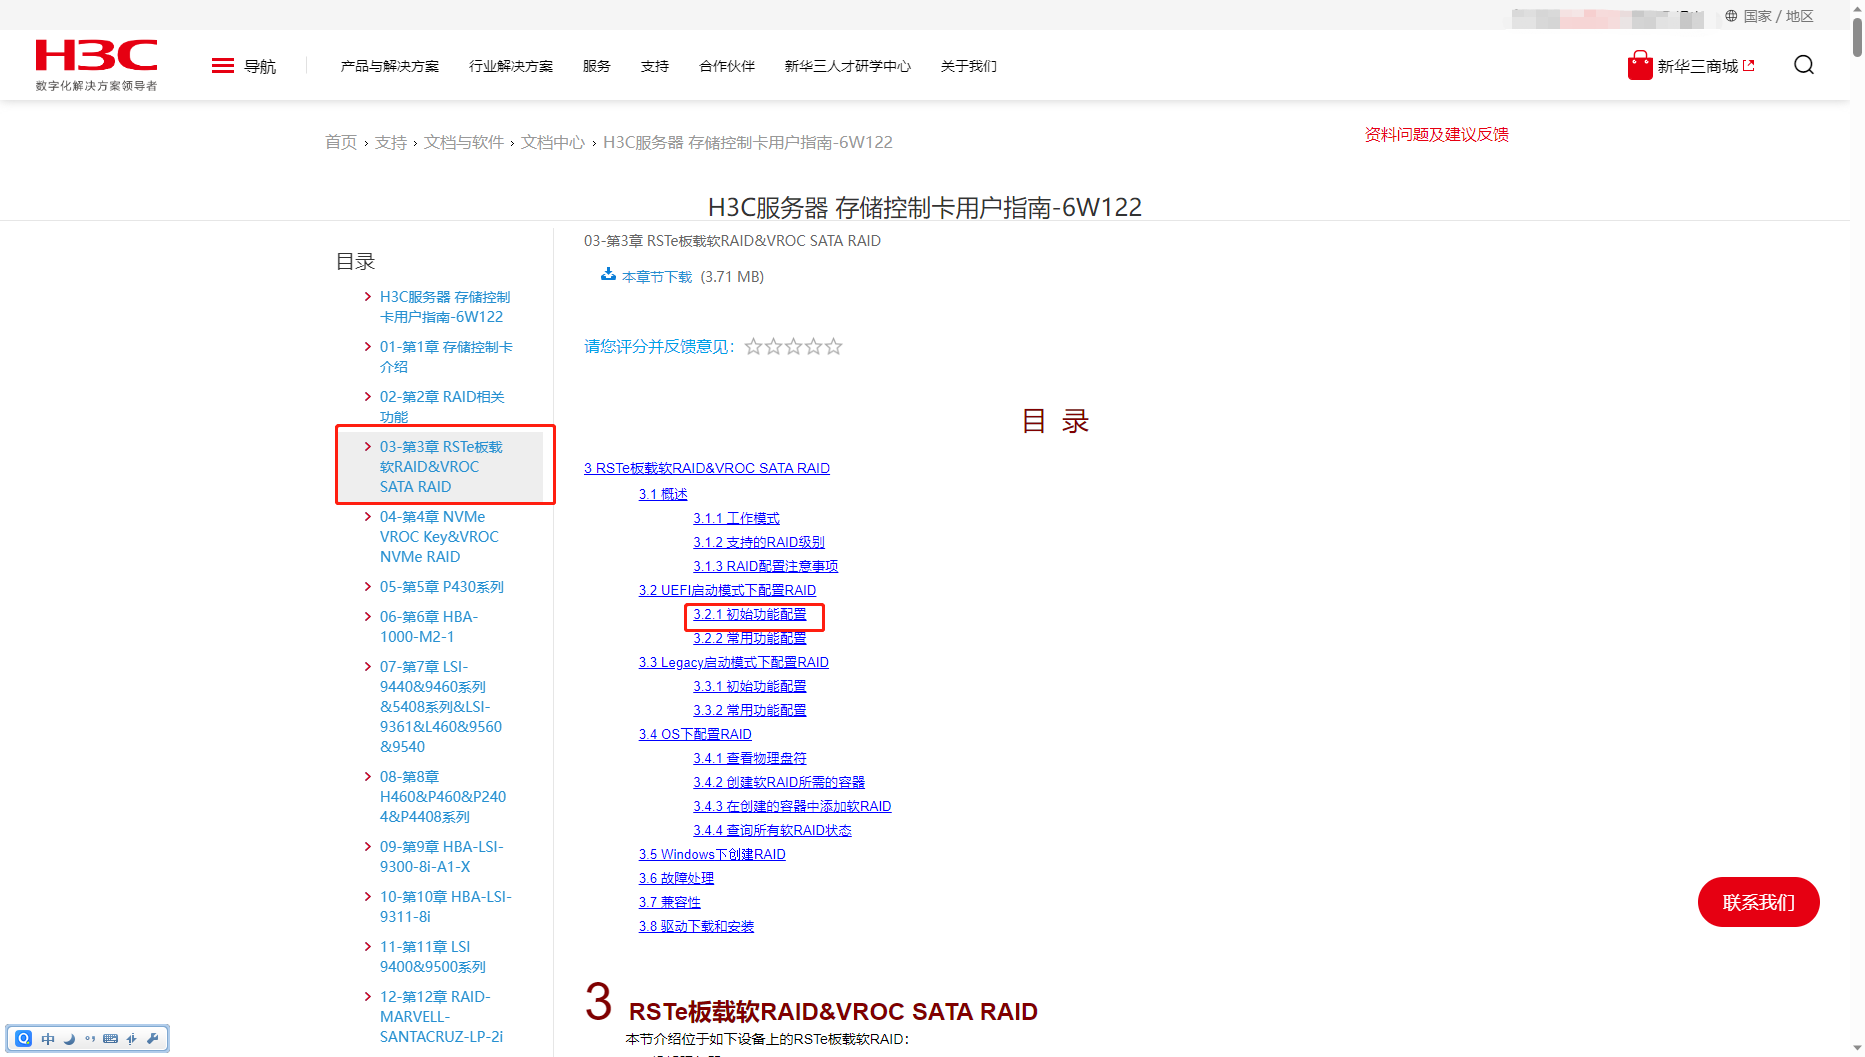The image size is (1865, 1057).
Task: Expand the 09-第9章 HBA-LSI-9300 chevron
Action: [x=368, y=846]
